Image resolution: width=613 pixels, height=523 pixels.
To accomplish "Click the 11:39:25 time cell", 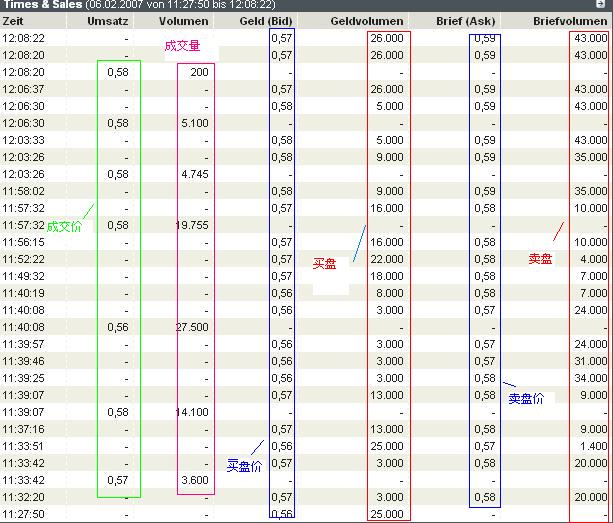I will 23,378.
